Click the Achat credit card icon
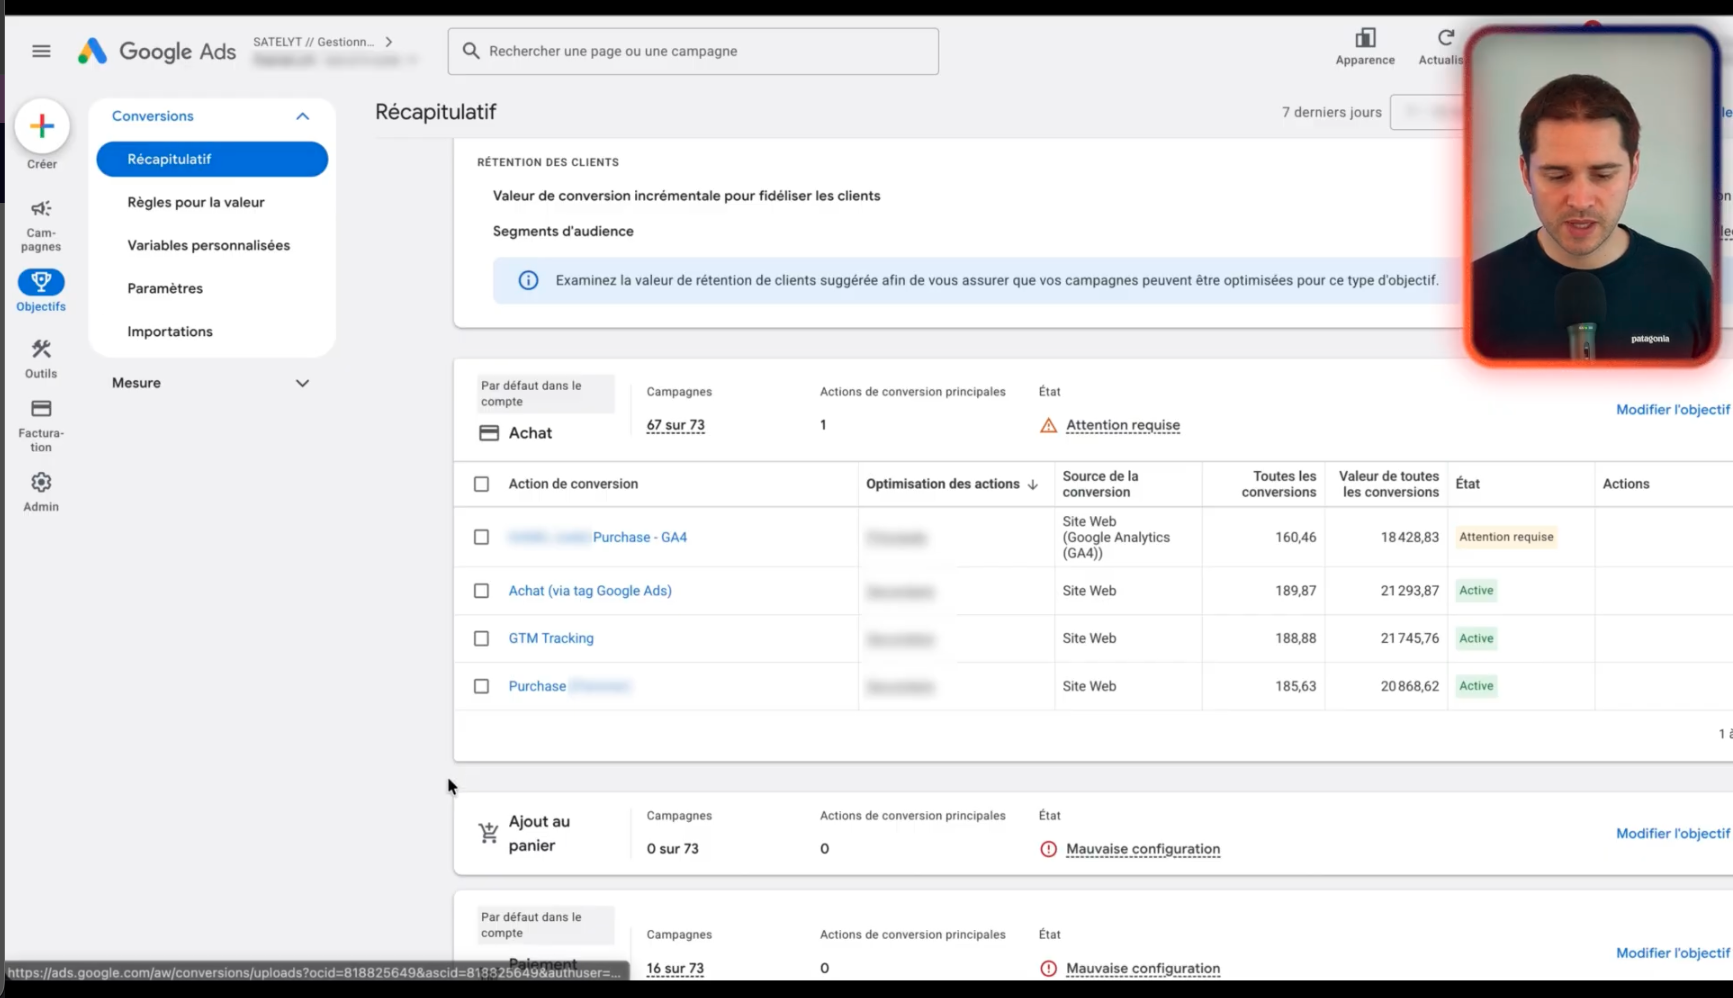Image resolution: width=1733 pixels, height=998 pixels. [489, 433]
